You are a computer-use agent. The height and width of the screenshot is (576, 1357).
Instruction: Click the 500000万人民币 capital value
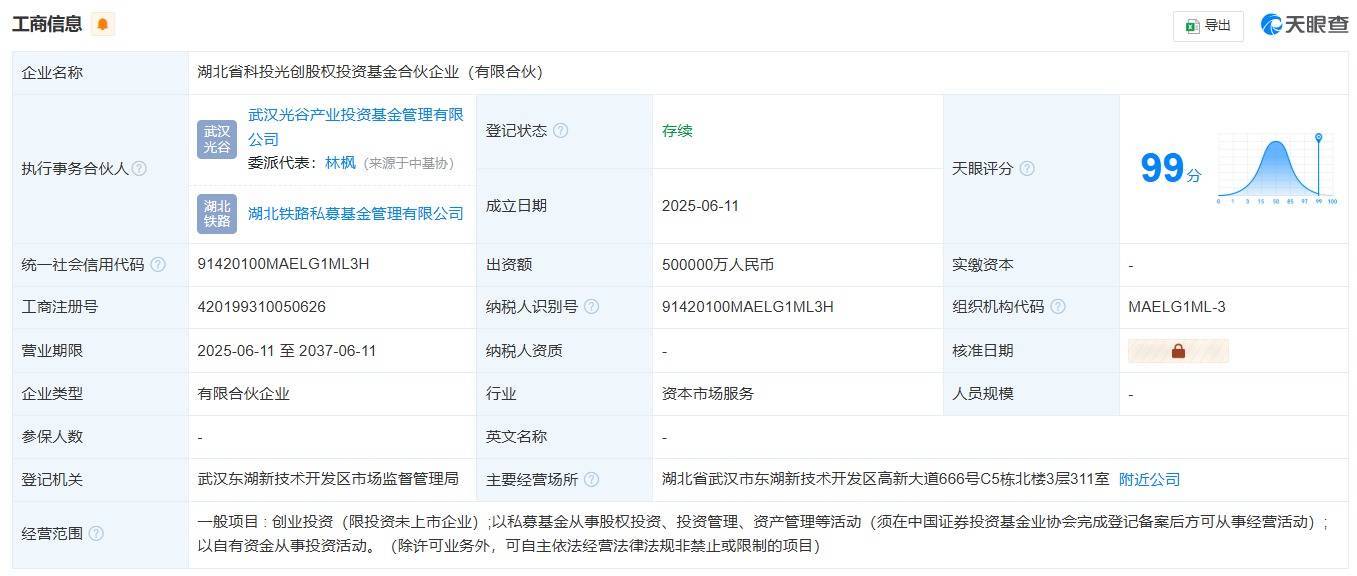(718, 265)
